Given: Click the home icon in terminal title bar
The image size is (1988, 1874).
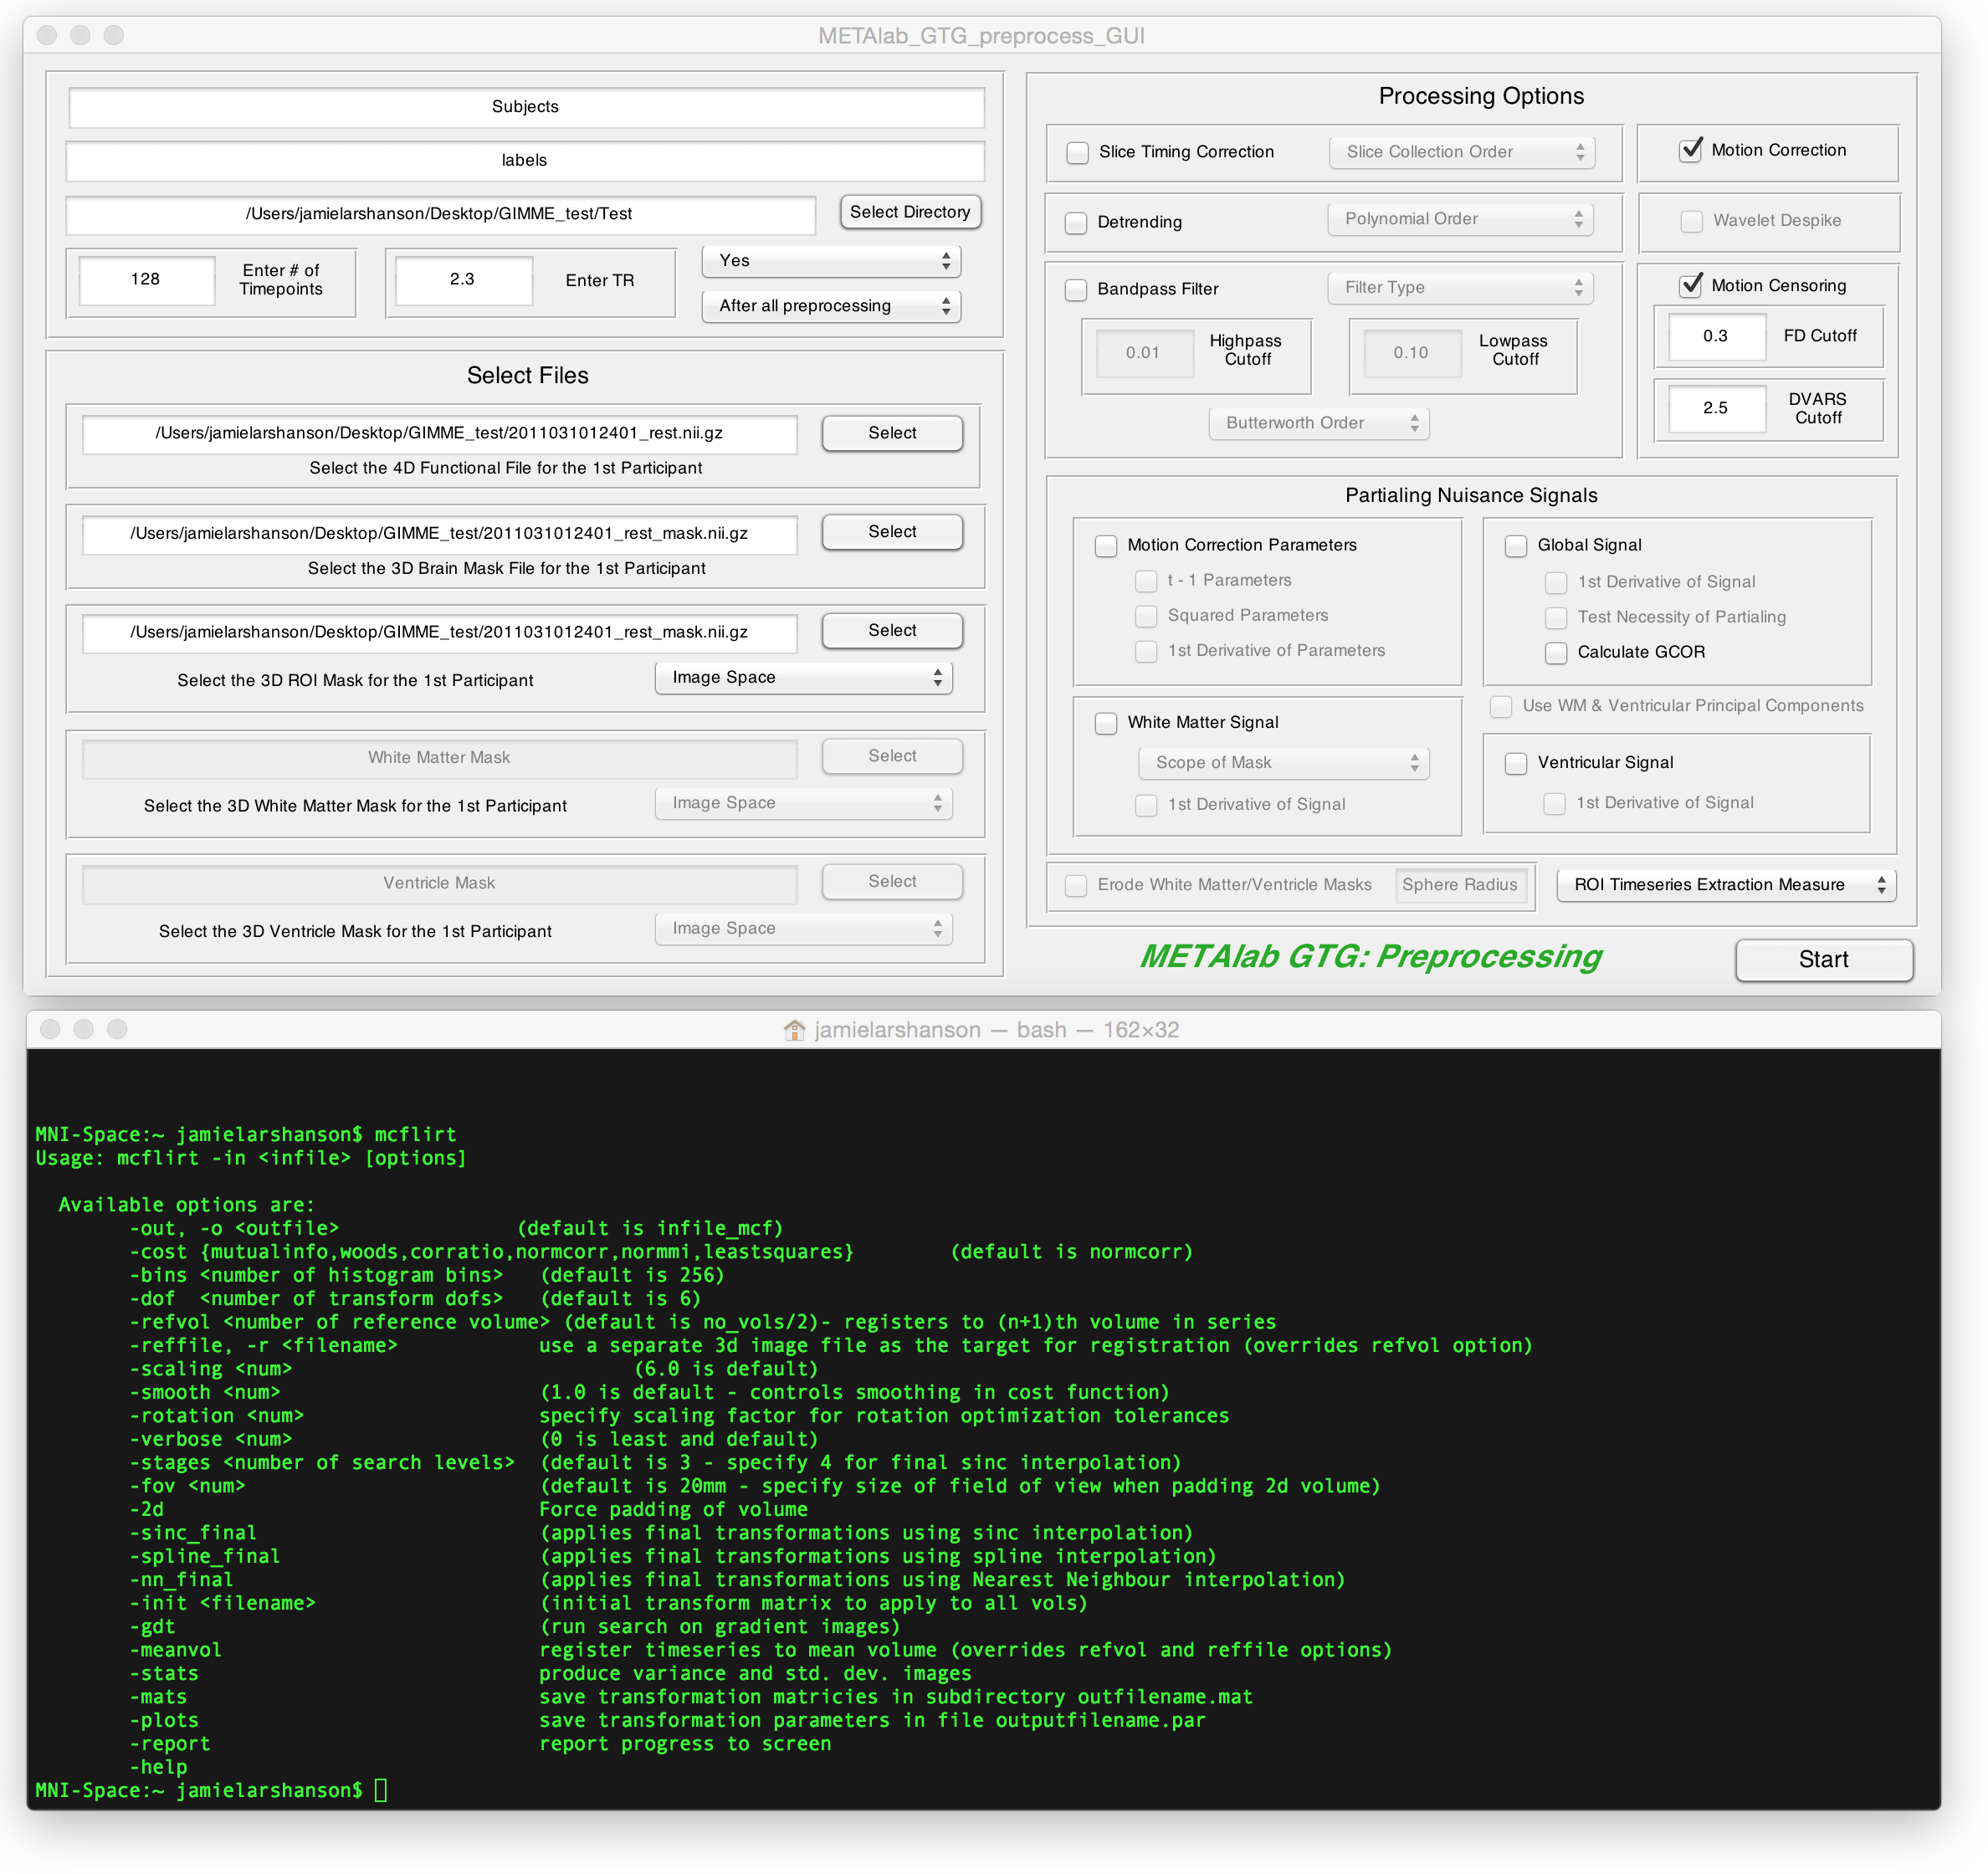Looking at the screenshot, I should tap(794, 1030).
